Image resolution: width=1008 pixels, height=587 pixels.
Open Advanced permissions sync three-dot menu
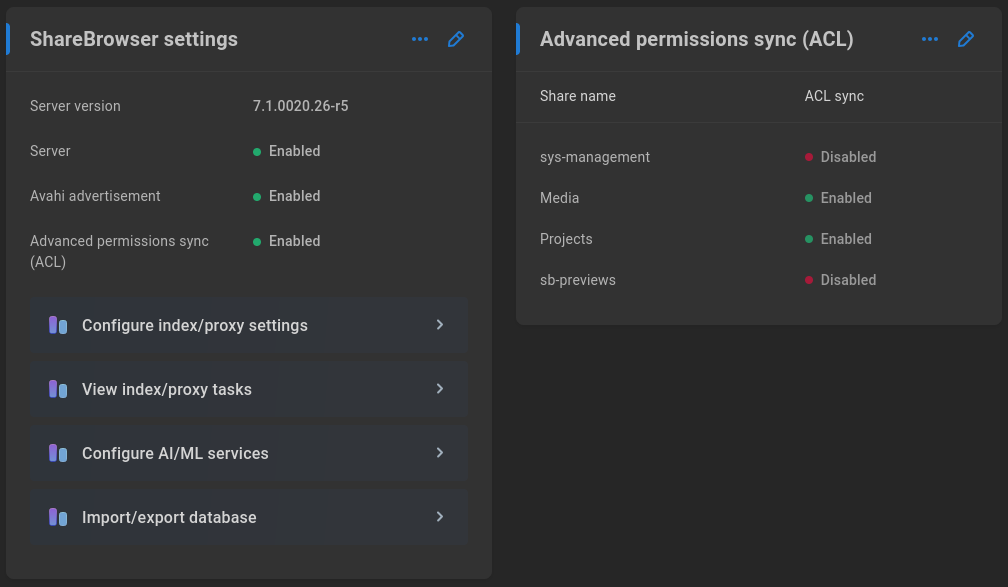(x=930, y=39)
